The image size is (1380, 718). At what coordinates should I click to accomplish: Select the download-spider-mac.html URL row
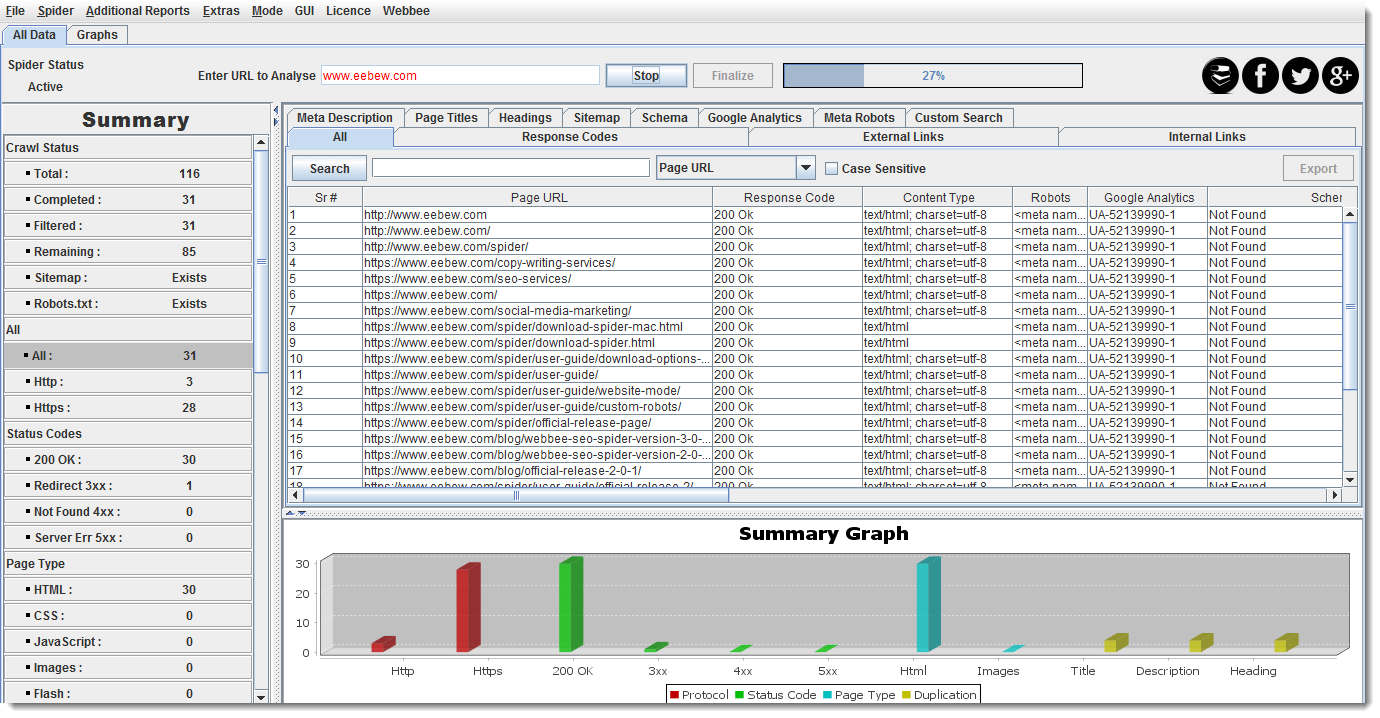[815, 327]
